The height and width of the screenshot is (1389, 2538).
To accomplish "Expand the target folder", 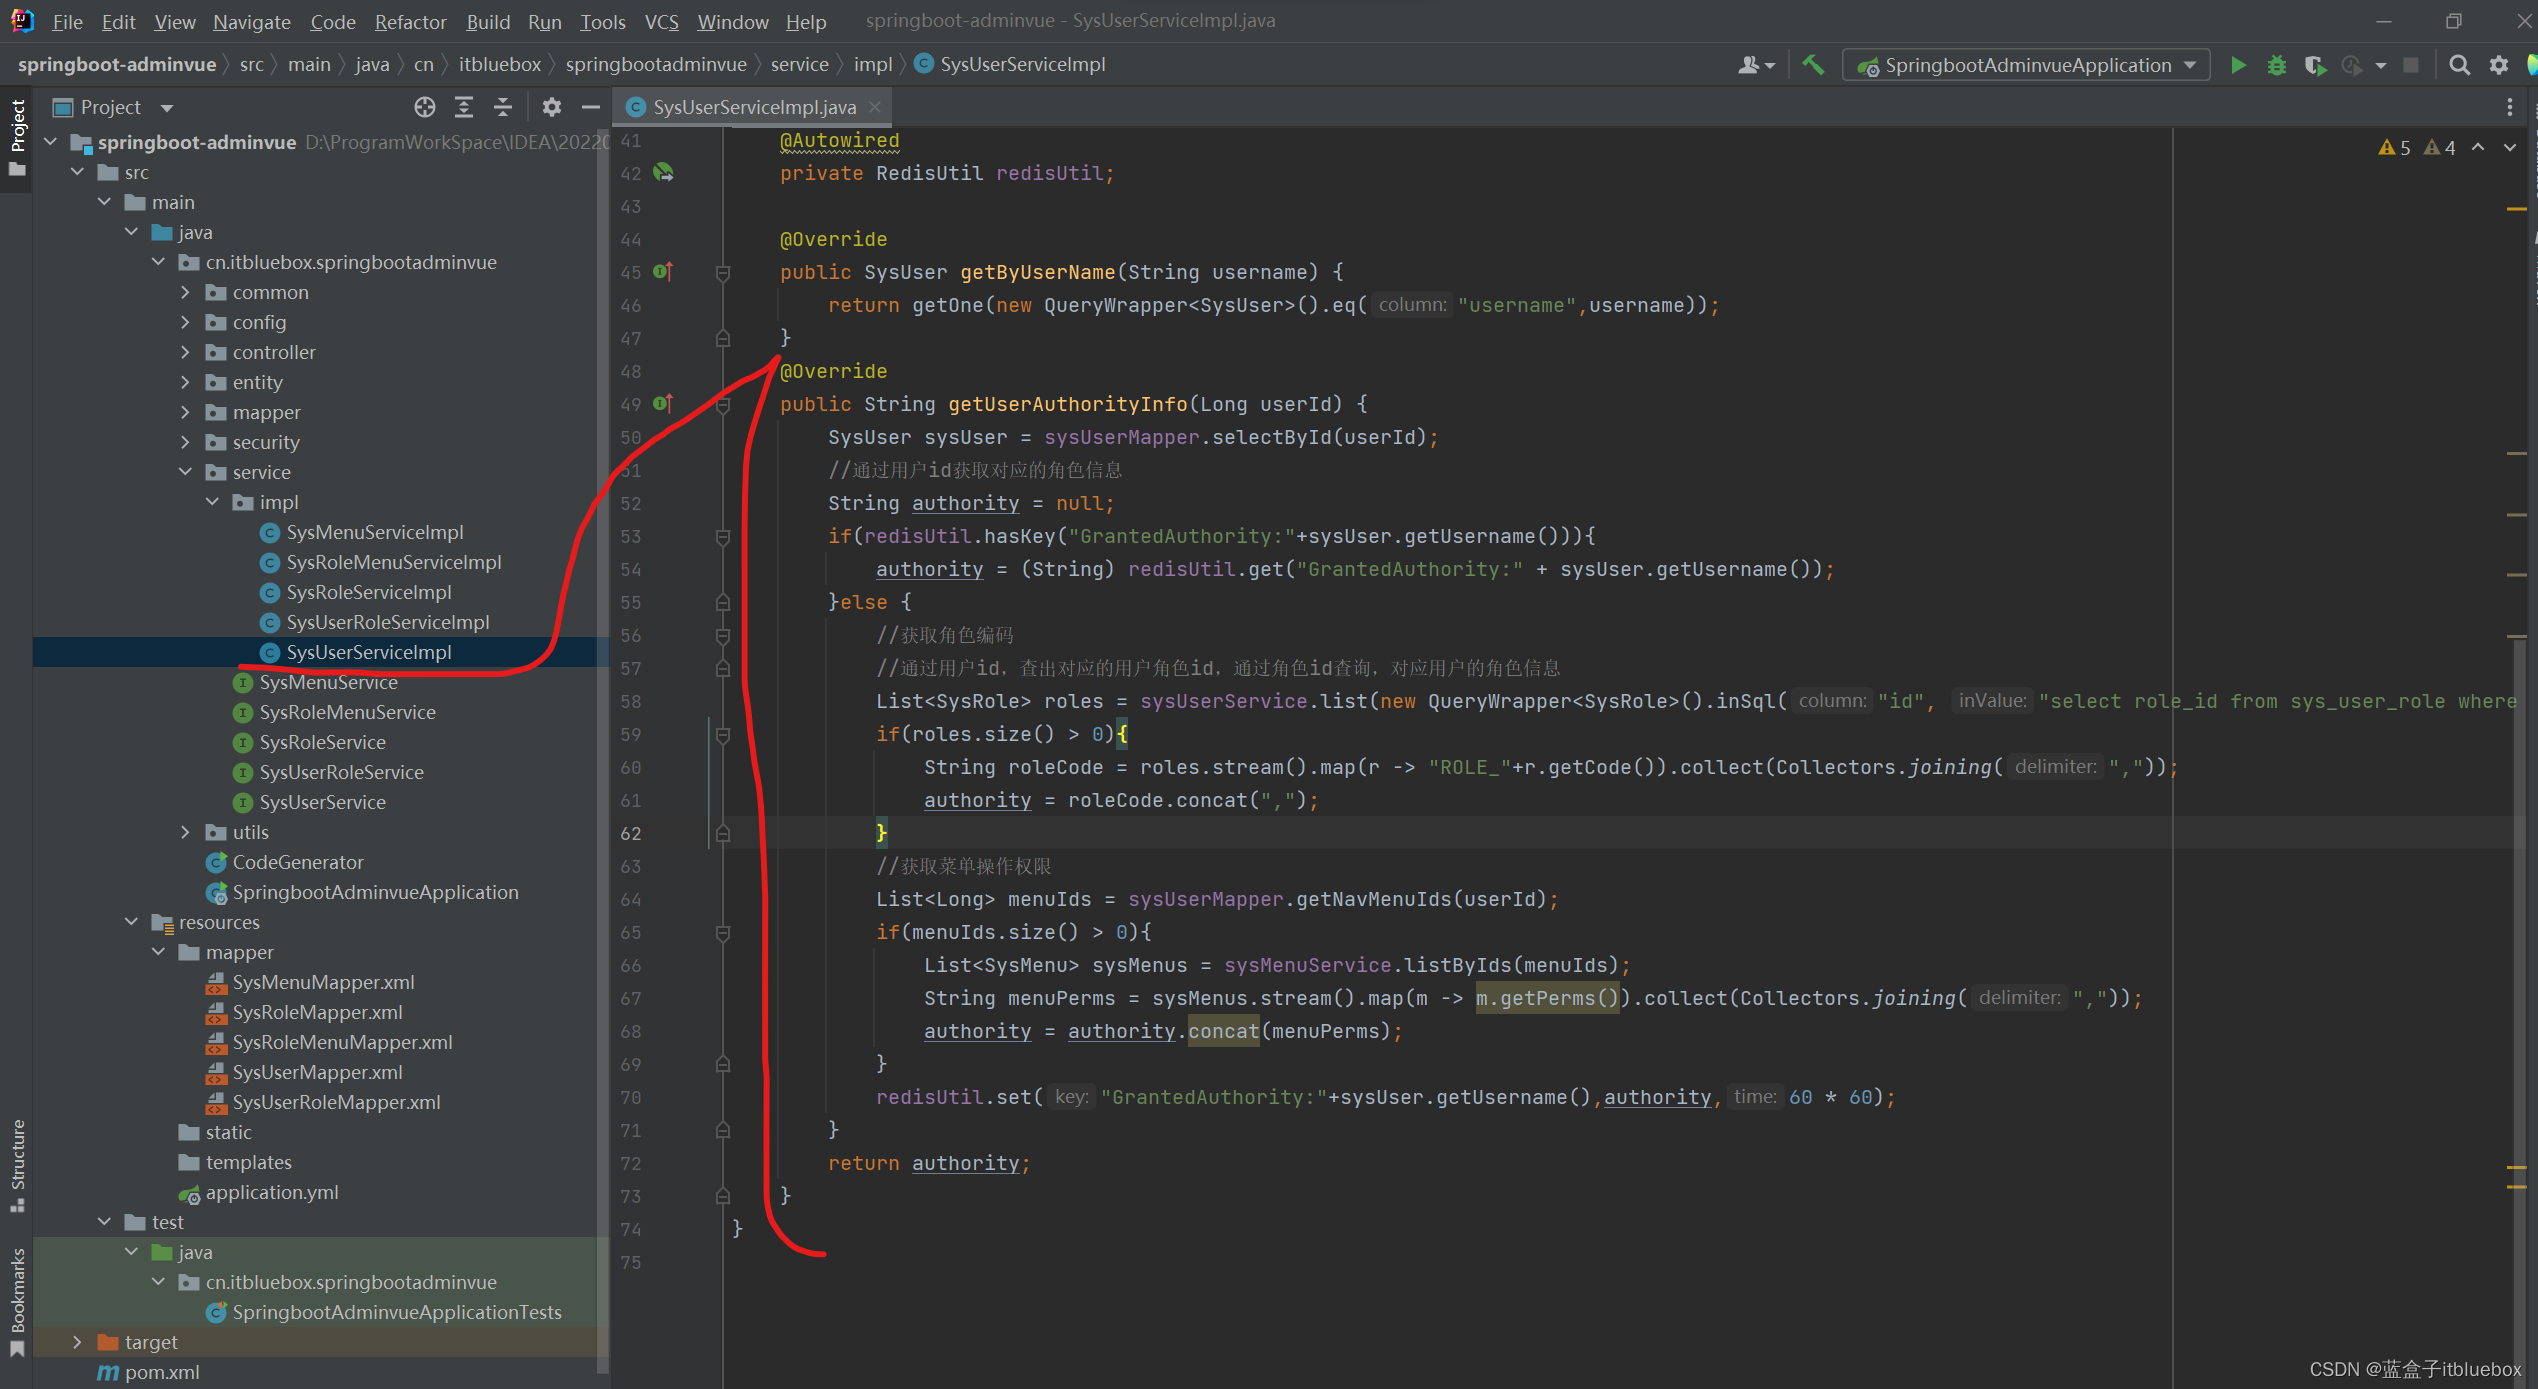I will coord(77,1342).
